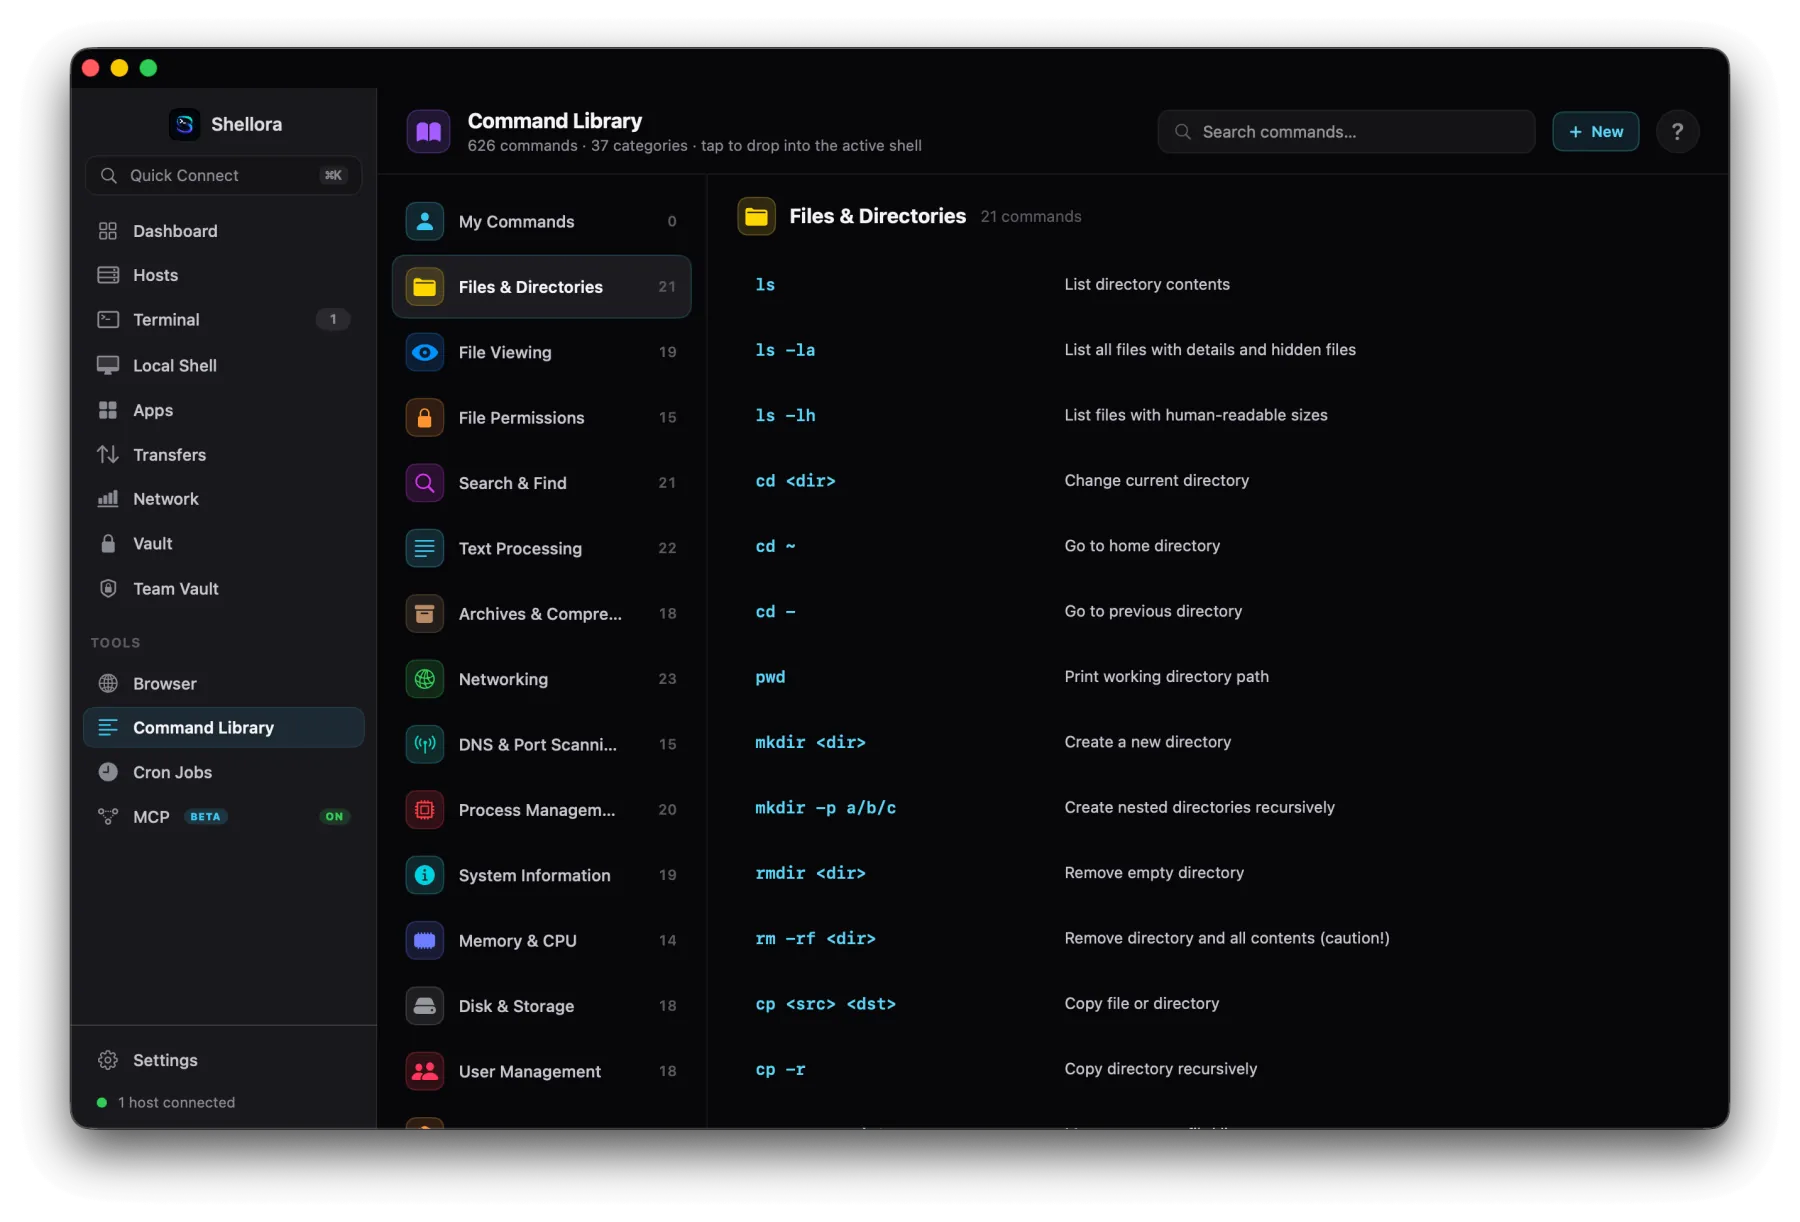
Task: Click the Apps tiles icon
Action: pyautogui.click(x=108, y=410)
